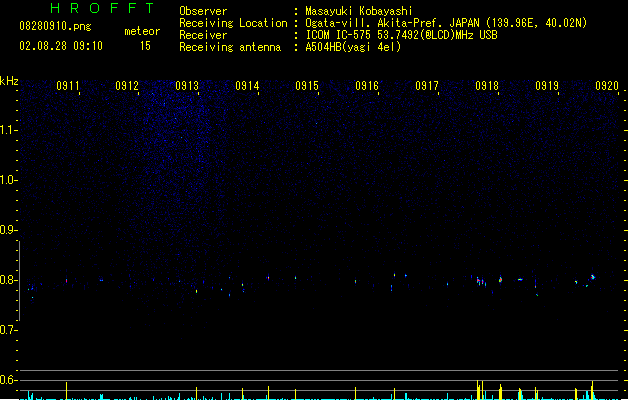
Task: Click the 0916 time marker
Action: coord(367,86)
